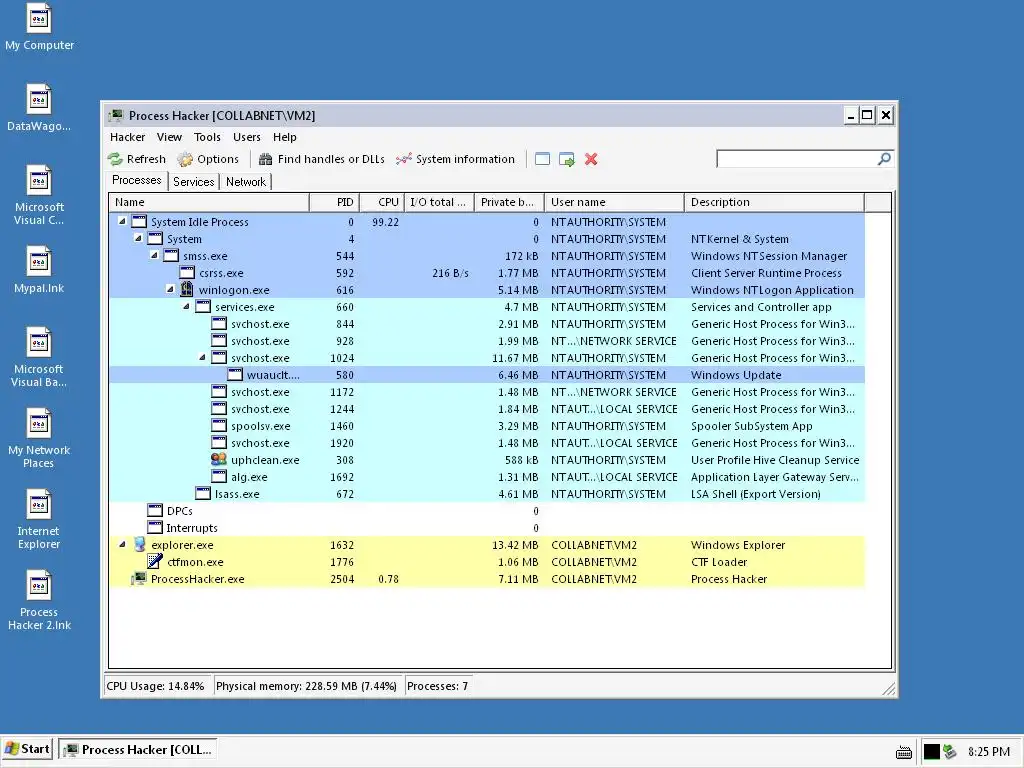Open the Help menu

pyautogui.click(x=285, y=137)
